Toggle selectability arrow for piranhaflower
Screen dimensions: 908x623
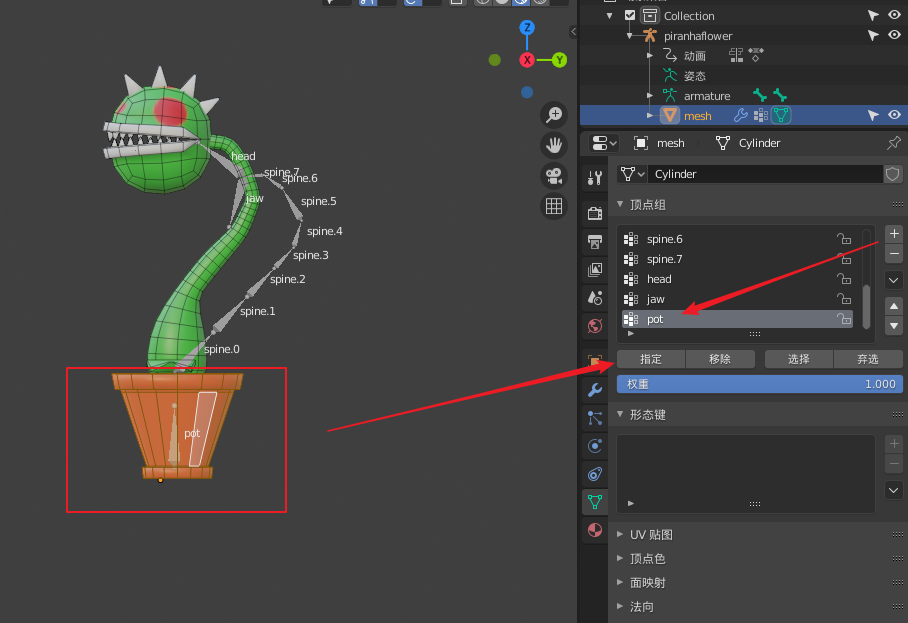click(x=873, y=35)
